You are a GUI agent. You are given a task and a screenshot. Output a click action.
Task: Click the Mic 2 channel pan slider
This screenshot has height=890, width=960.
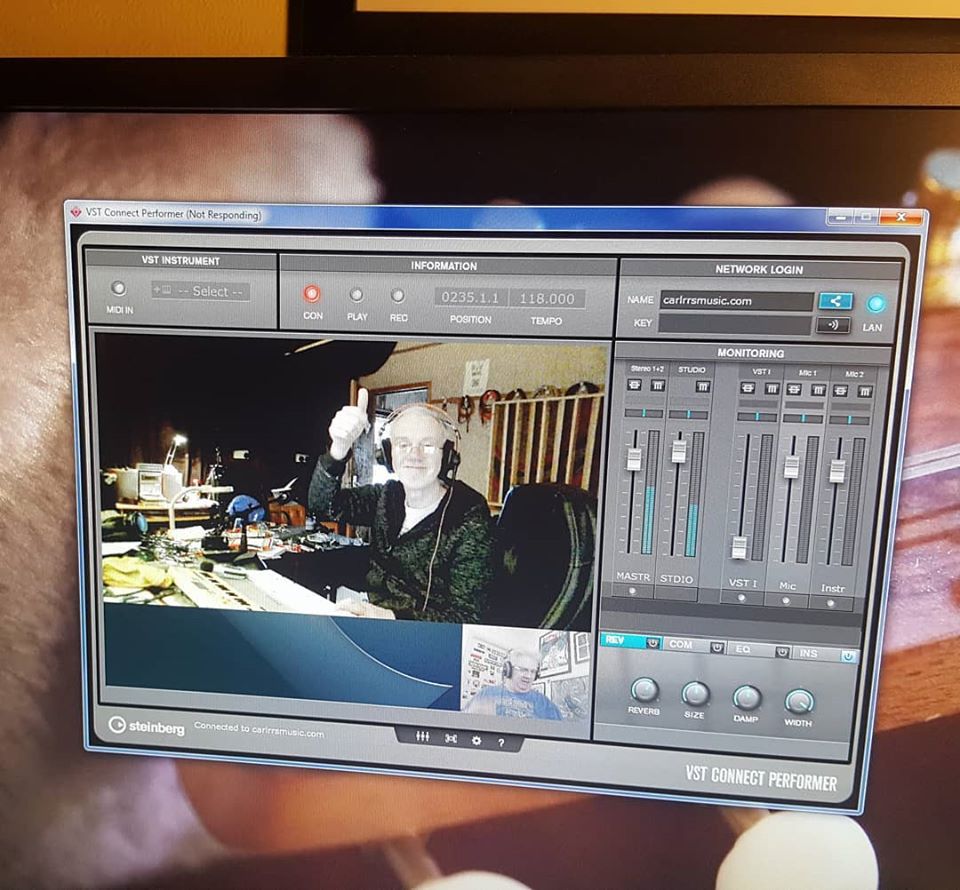click(849, 420)
